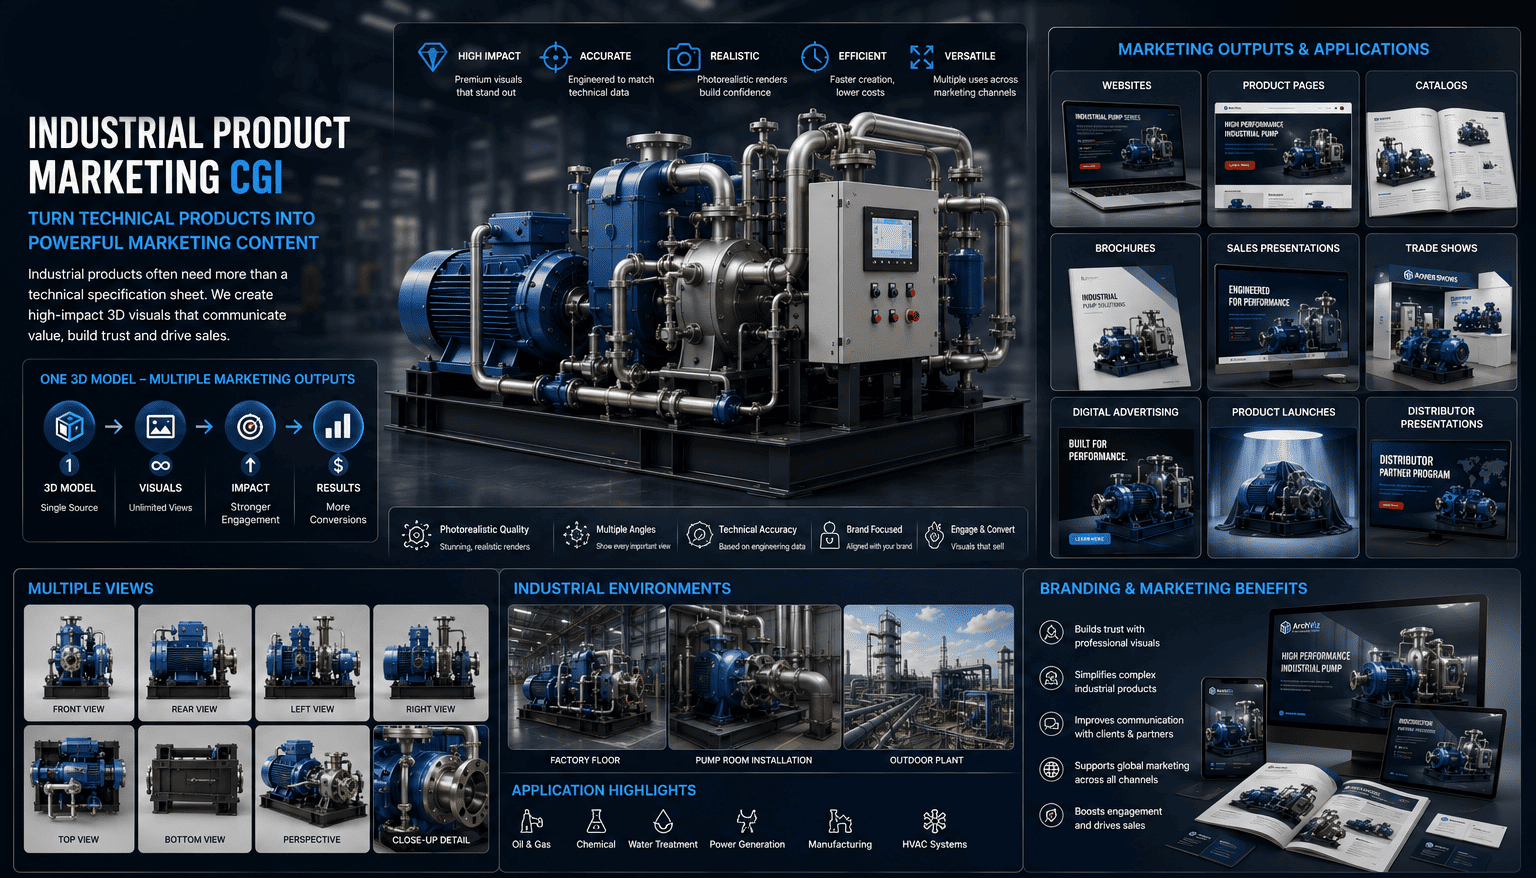Select the Oil & Gas icon
1536x878 pixels.
[531, 821]
